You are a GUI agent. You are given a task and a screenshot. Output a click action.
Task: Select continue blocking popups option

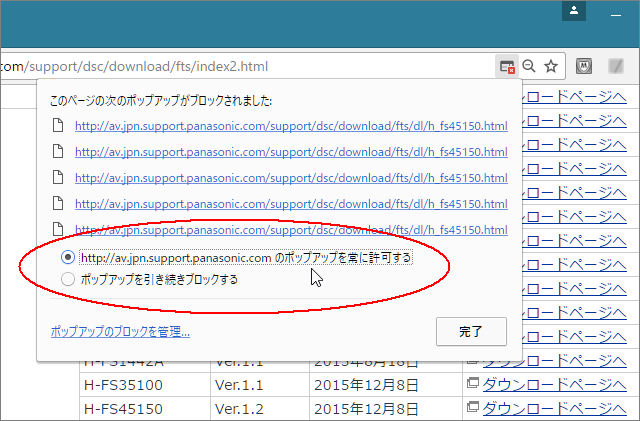[x=149, y=279]
